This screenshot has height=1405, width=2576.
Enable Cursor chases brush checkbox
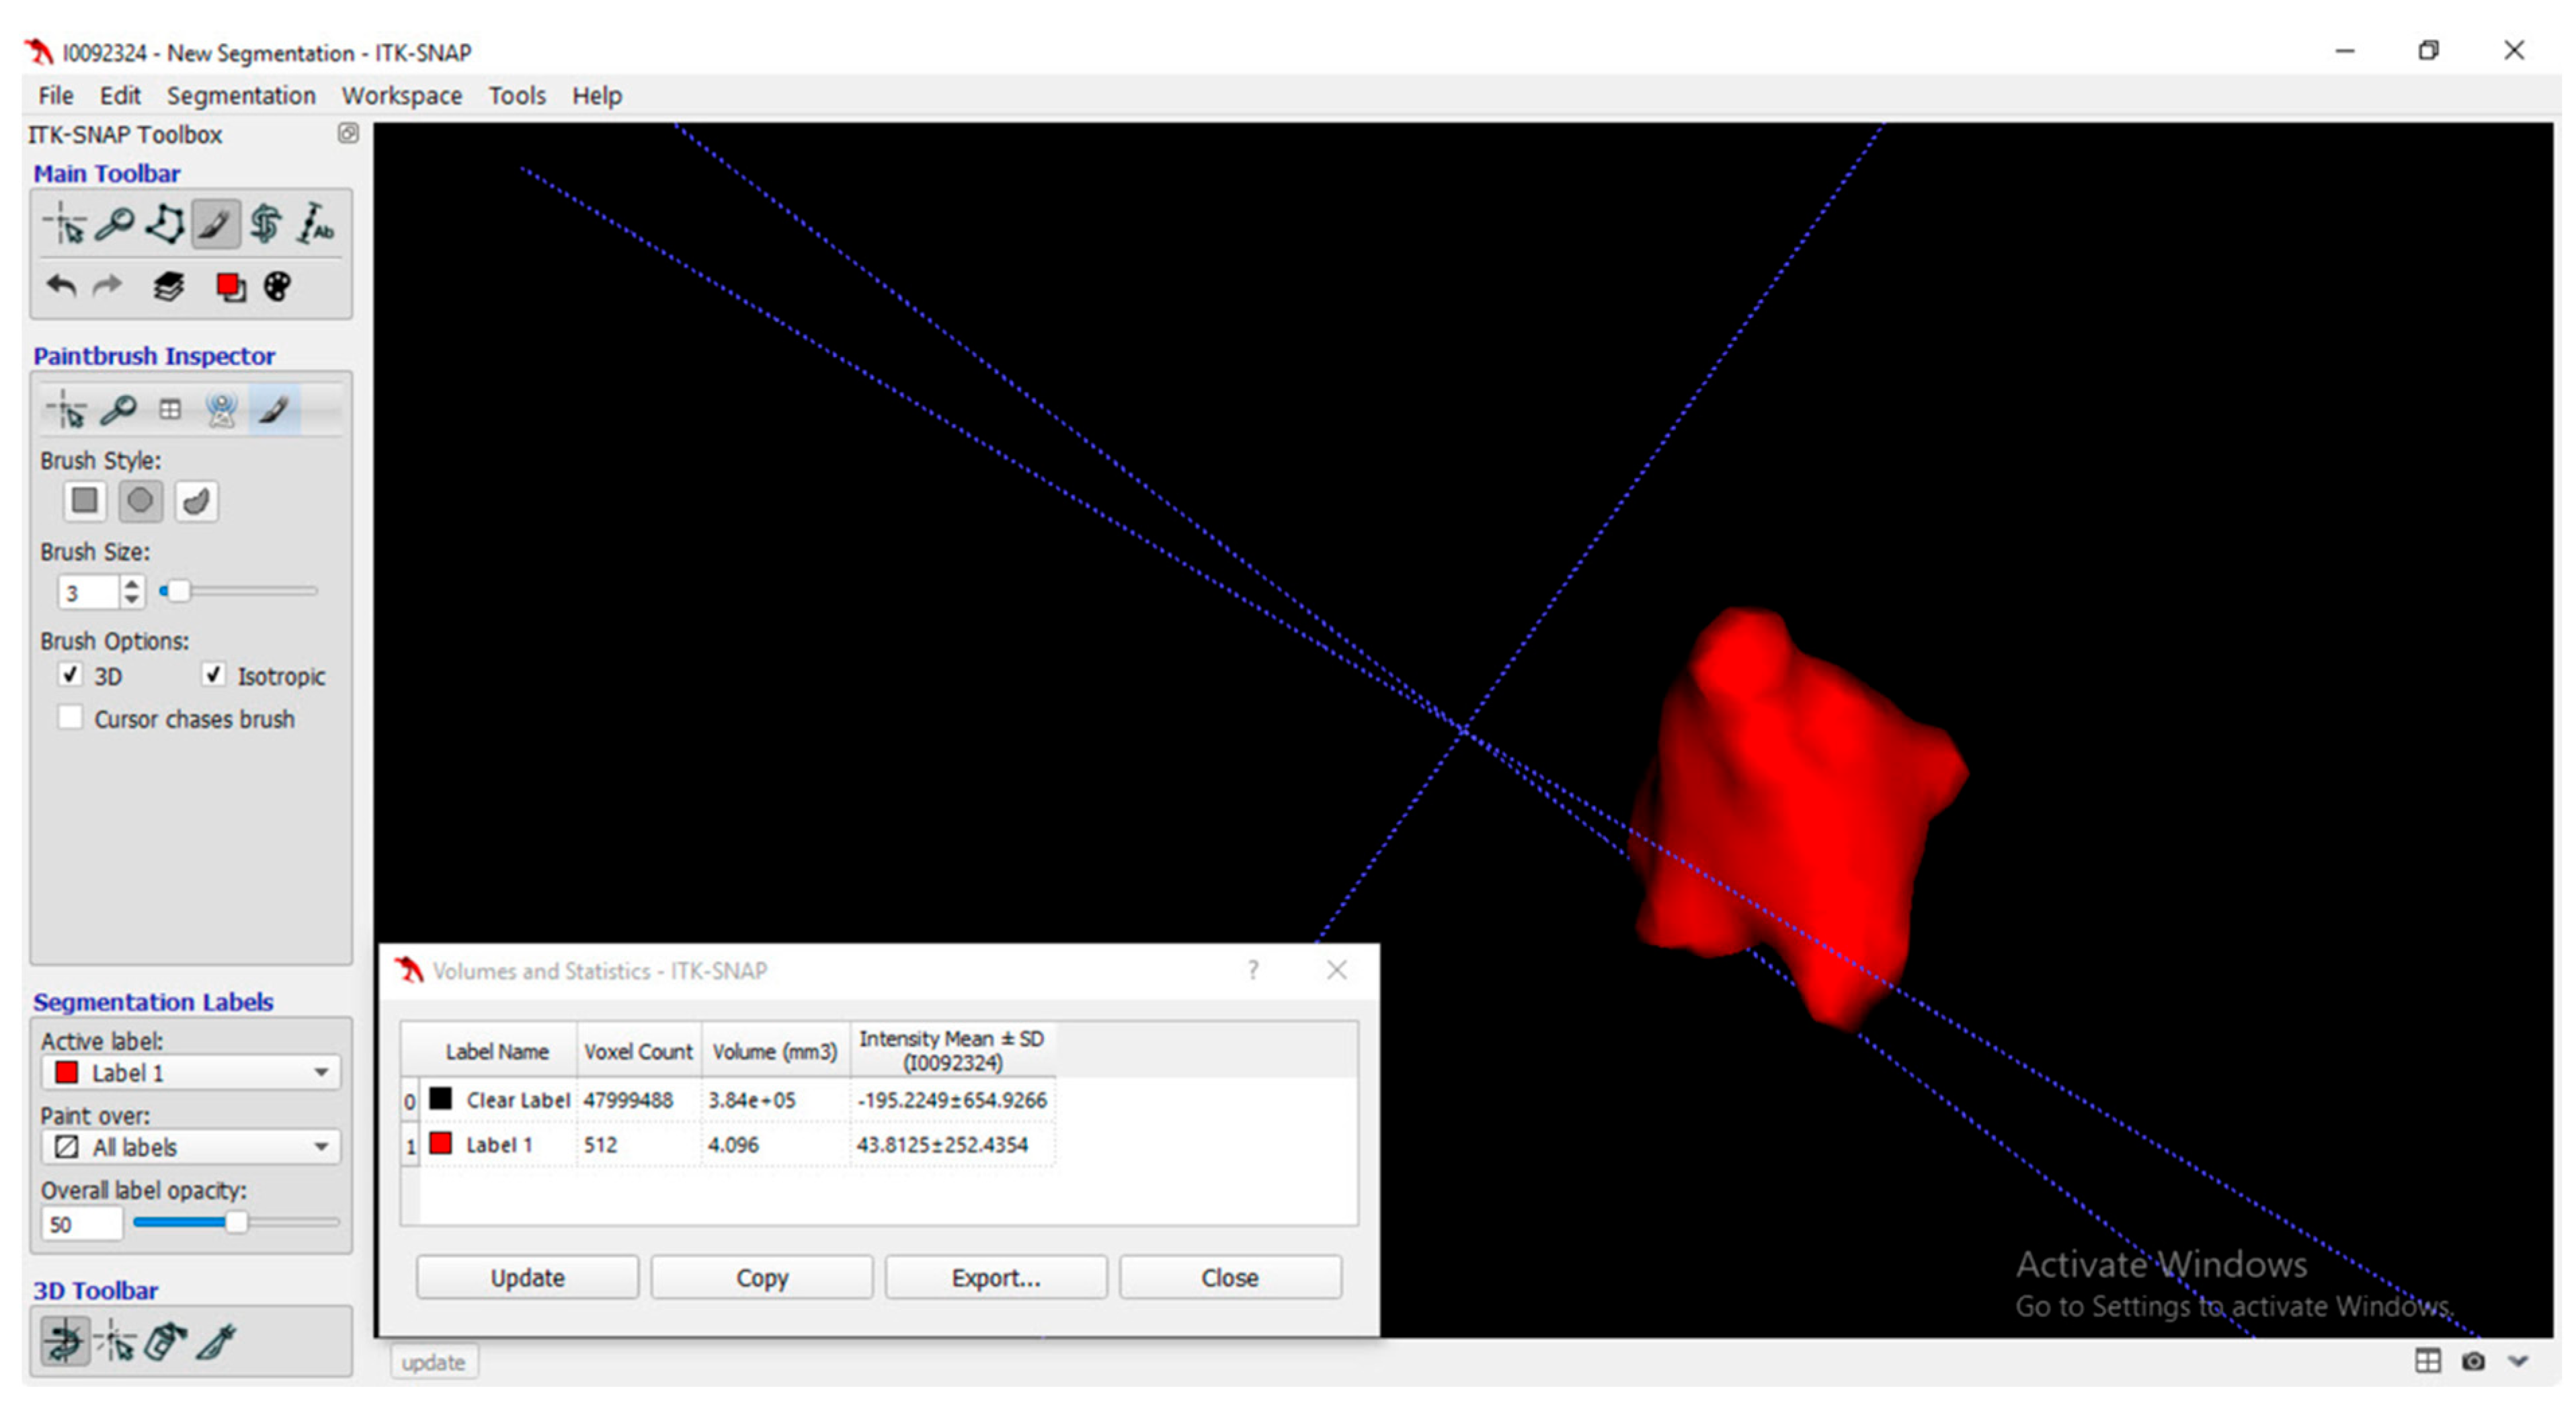tap(70, 718)
